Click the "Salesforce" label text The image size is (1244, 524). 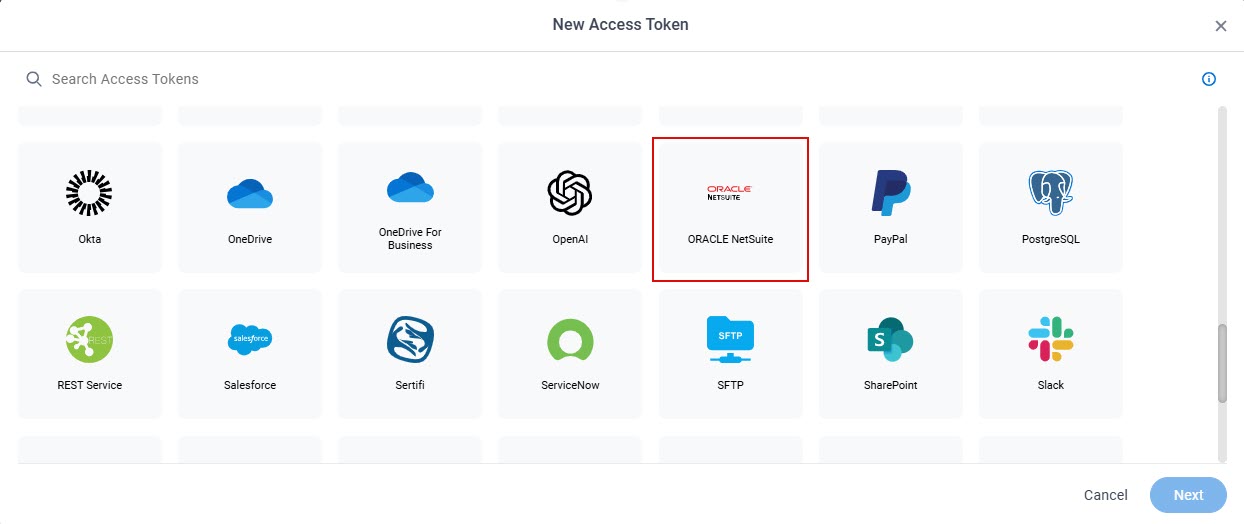pyautogui.click(x=250, y=385)
